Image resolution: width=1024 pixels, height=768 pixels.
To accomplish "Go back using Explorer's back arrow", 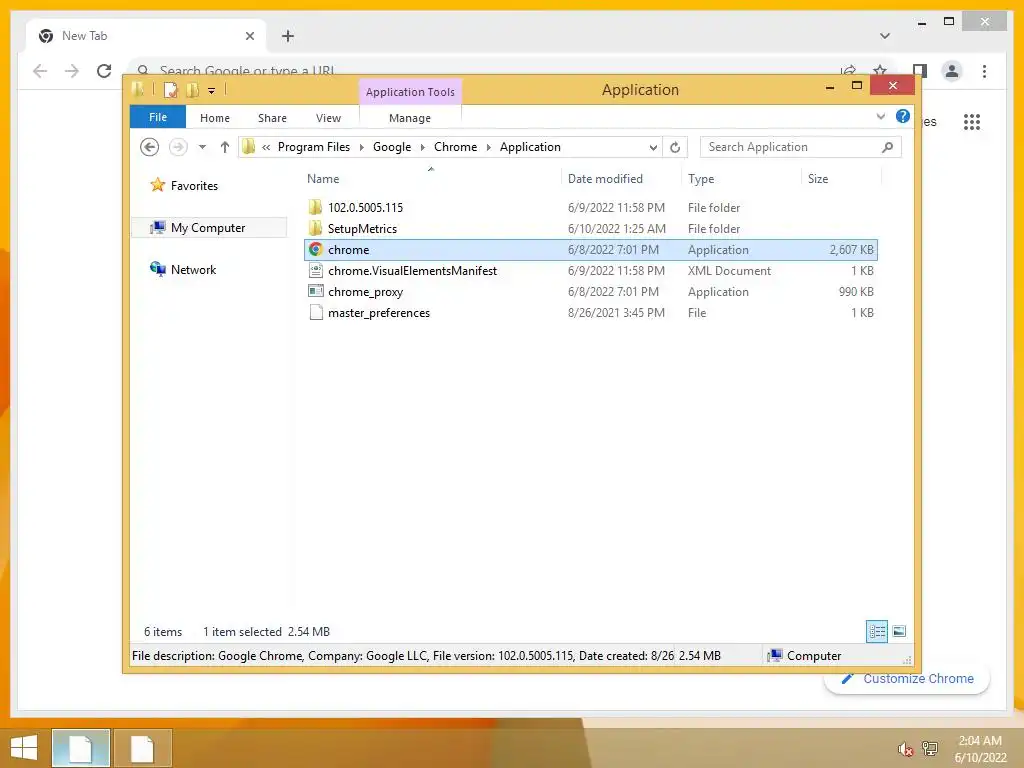I will click(150, 148).
